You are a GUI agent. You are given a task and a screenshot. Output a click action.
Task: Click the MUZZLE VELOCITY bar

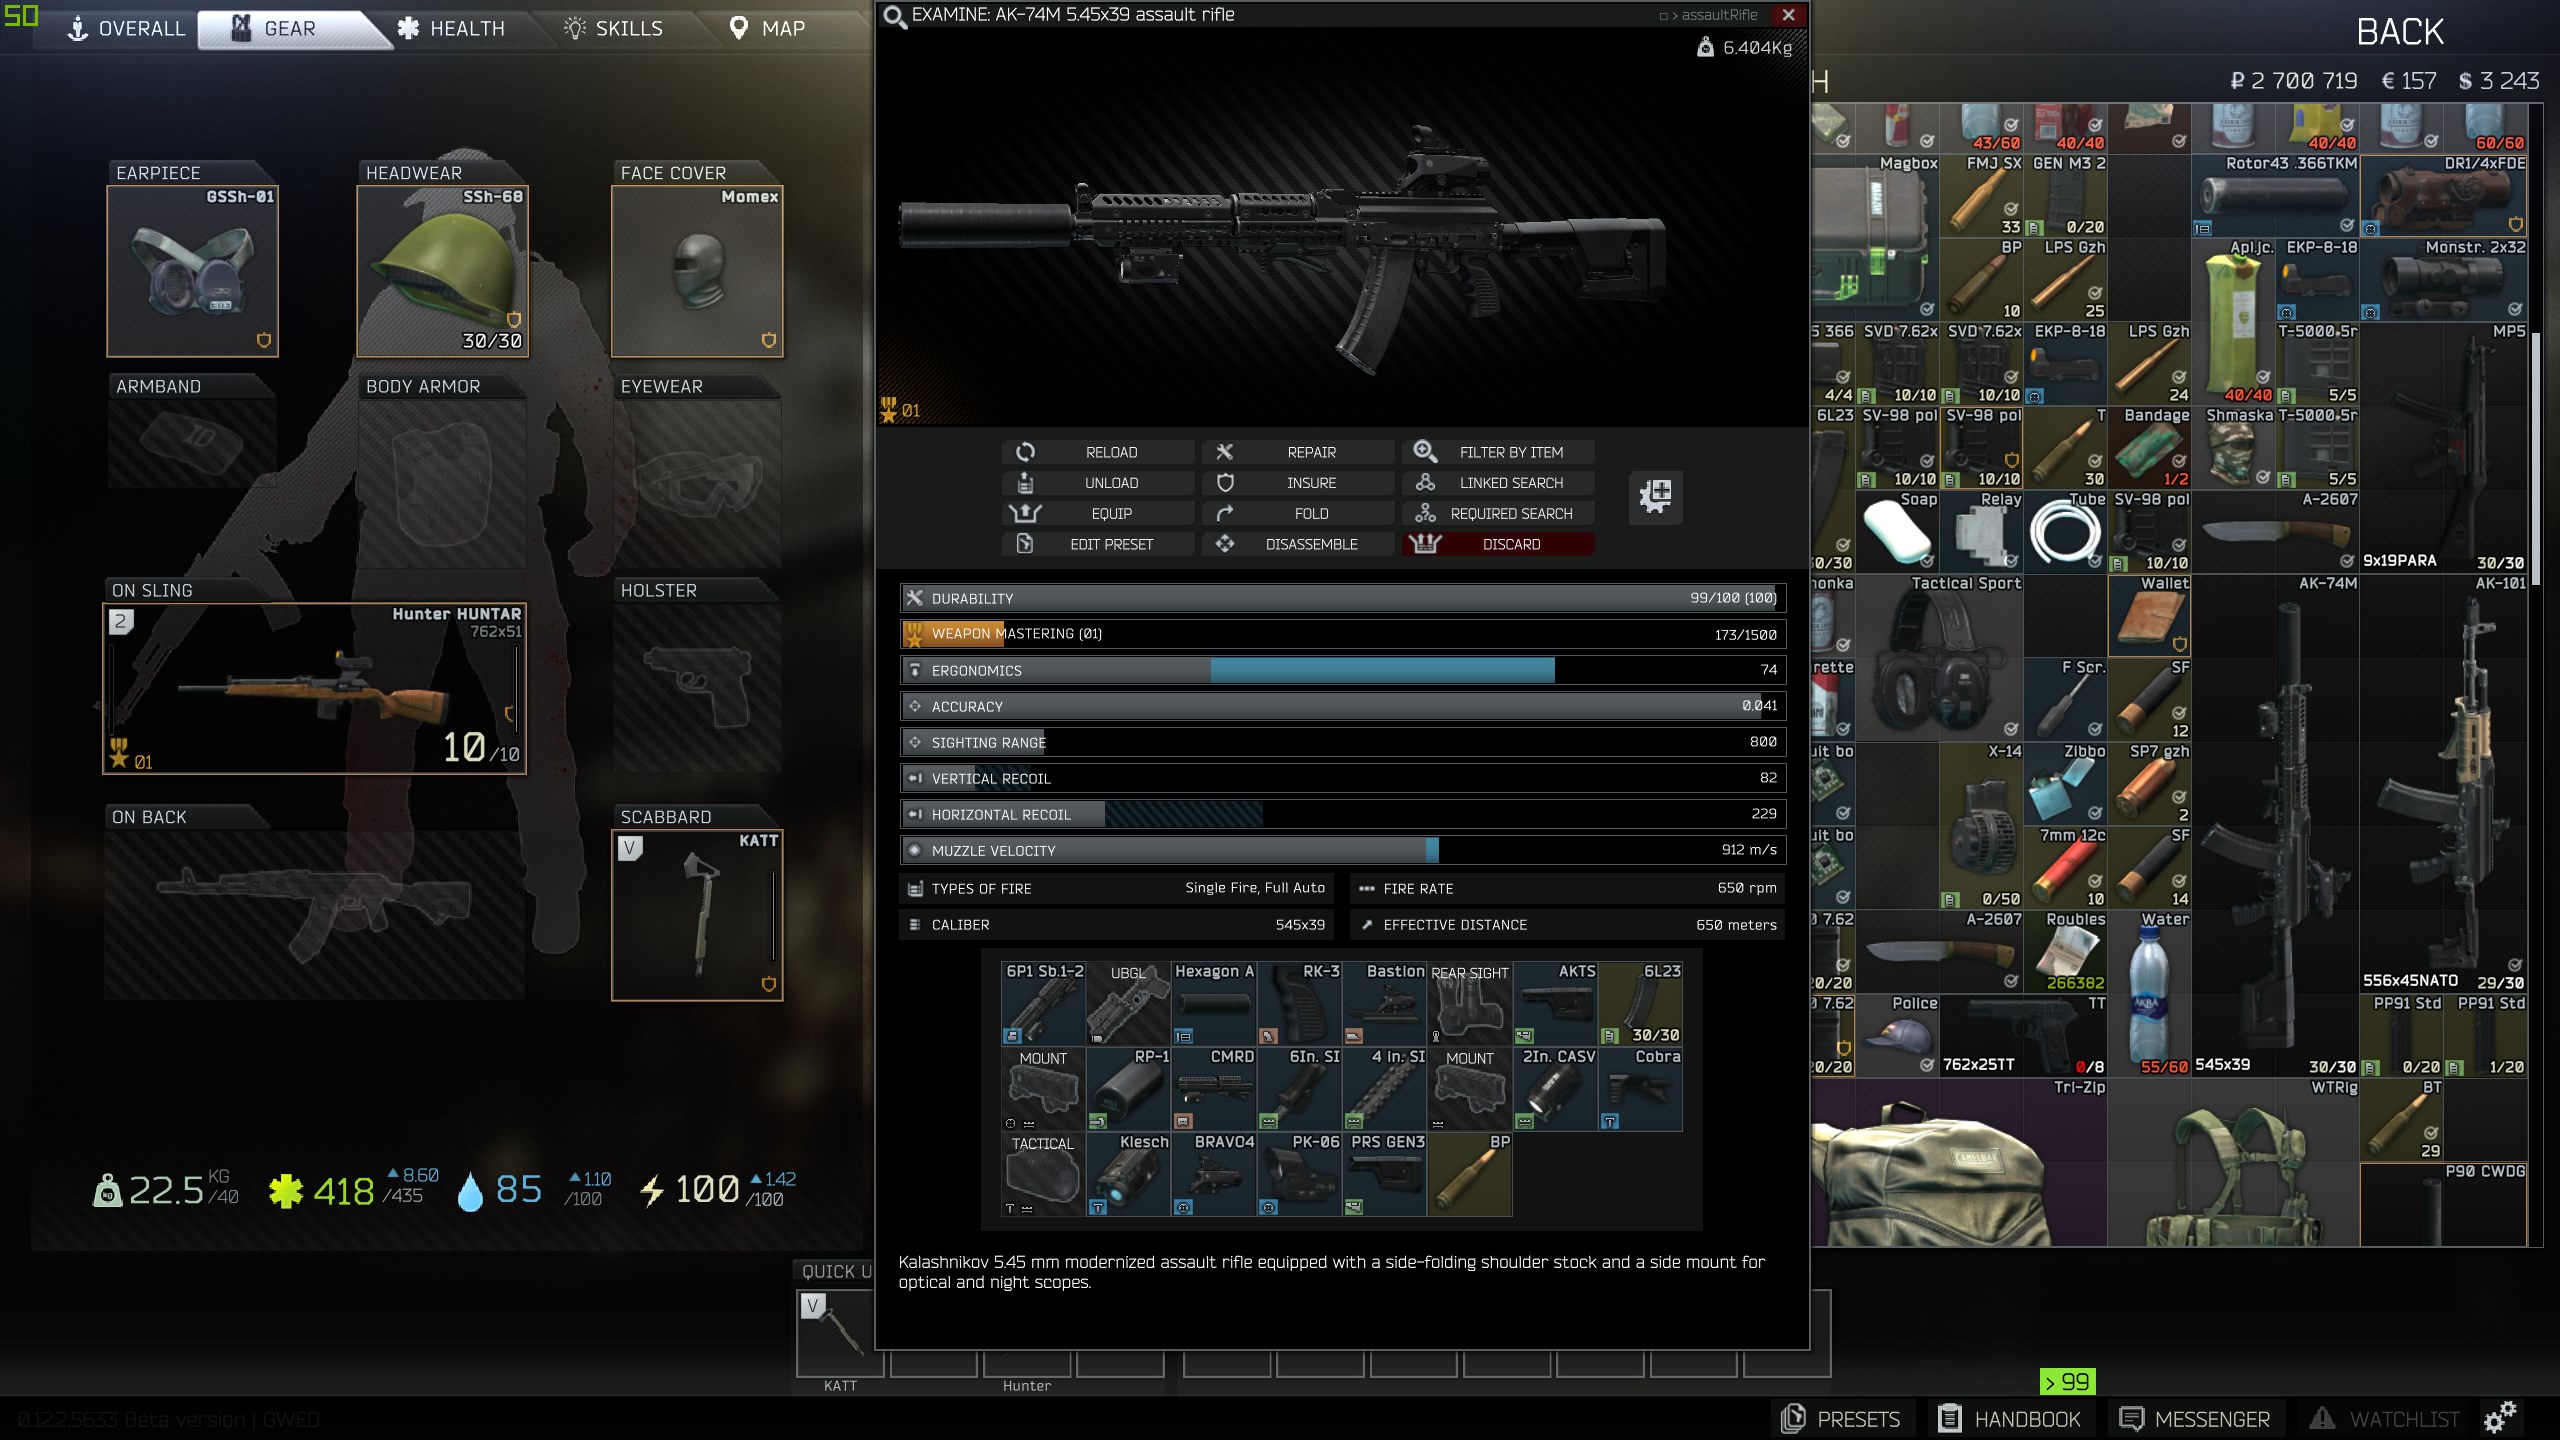(x=1342, y=850)
